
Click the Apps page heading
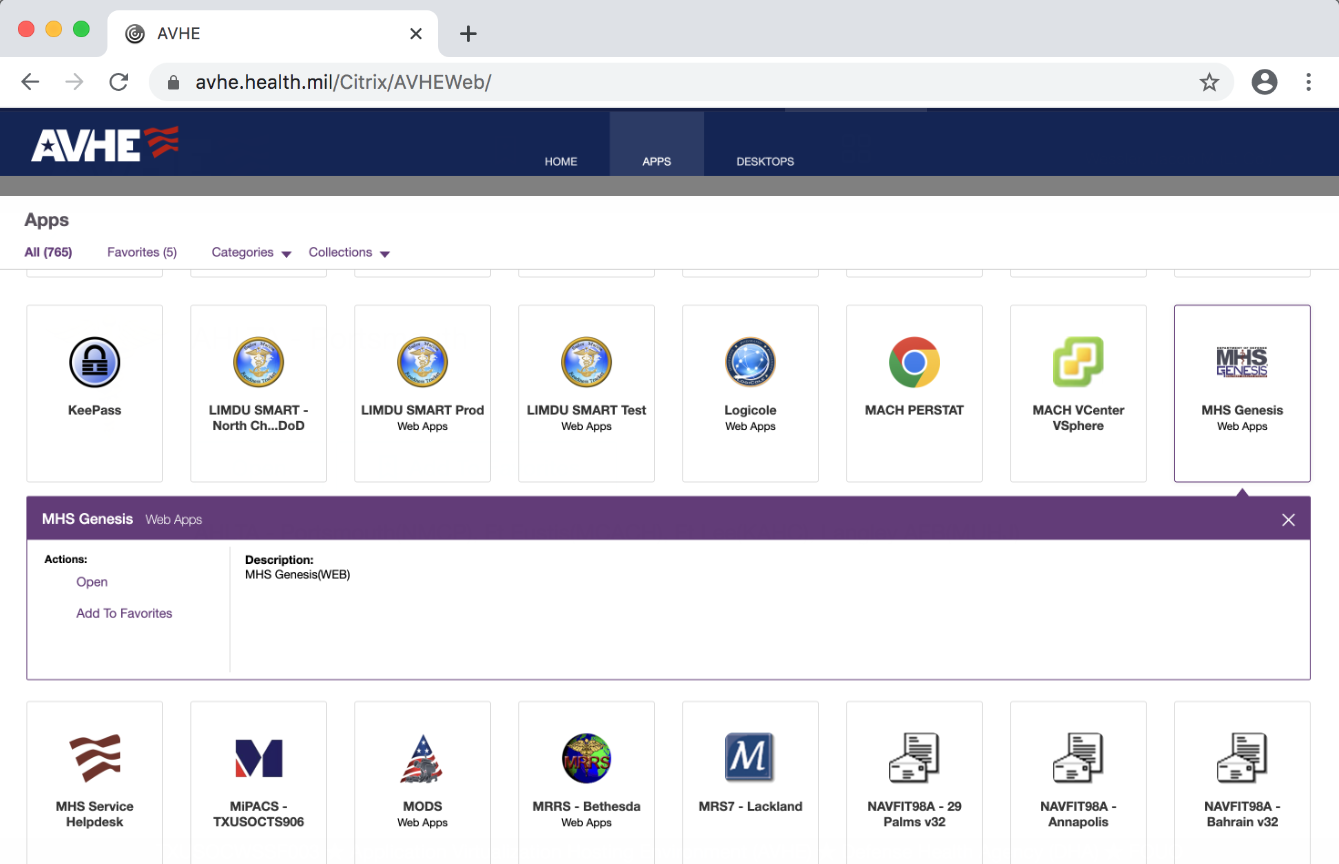point(47,220)
